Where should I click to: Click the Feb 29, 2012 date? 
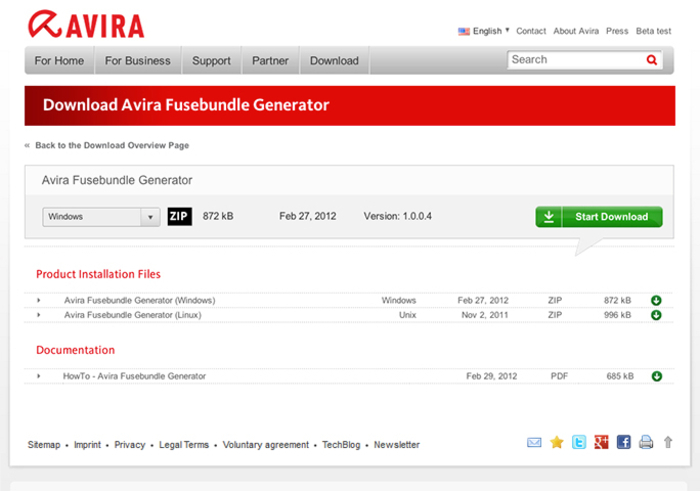point(492,376)
